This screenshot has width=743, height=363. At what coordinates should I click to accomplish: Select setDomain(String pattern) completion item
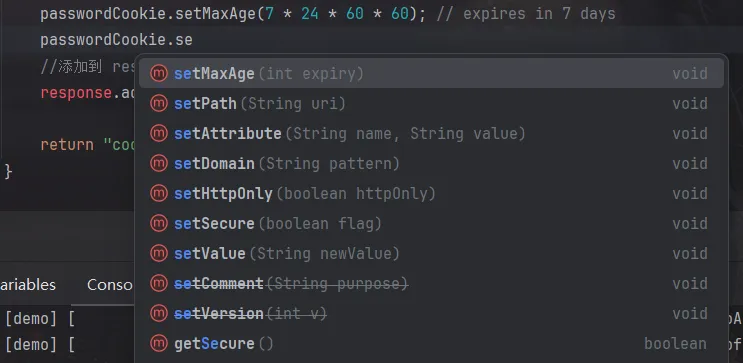431,163
